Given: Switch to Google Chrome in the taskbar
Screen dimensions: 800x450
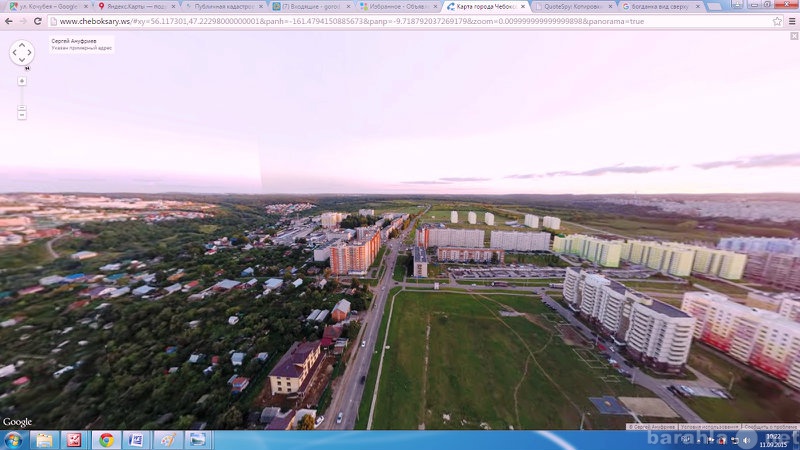Looking at the screenshot, I should (x=106, y=440).
